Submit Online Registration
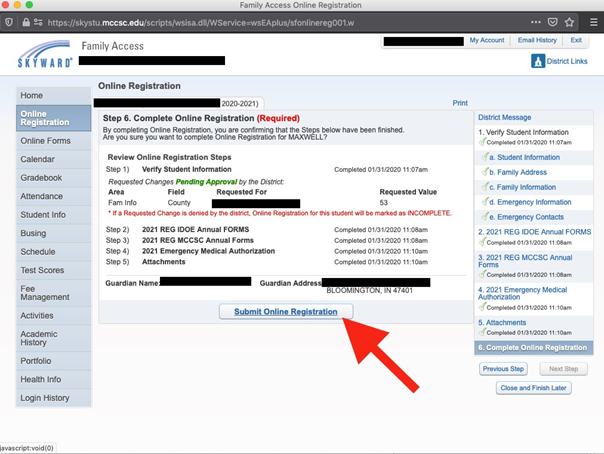The height and width of the screenshot is (454, 604). (285, 312)
